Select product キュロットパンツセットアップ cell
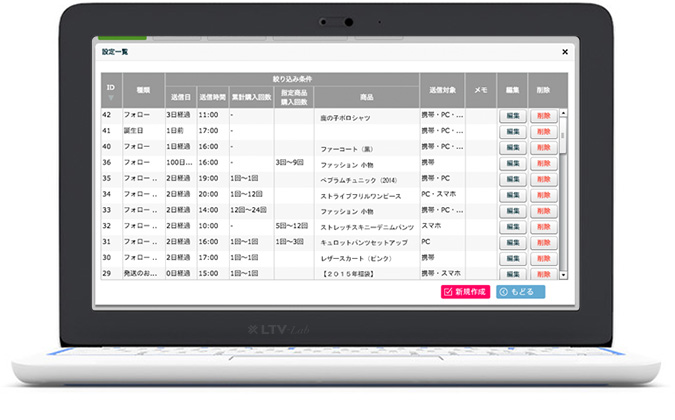 [x=367, y=243]
